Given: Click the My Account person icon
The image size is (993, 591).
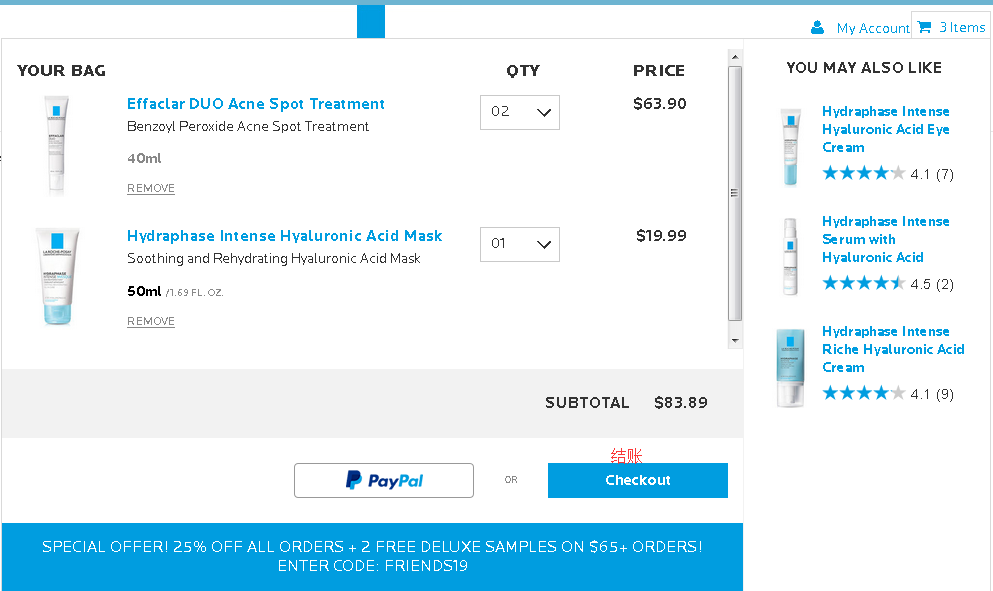Looking at the screenshot, I should 818,28.
